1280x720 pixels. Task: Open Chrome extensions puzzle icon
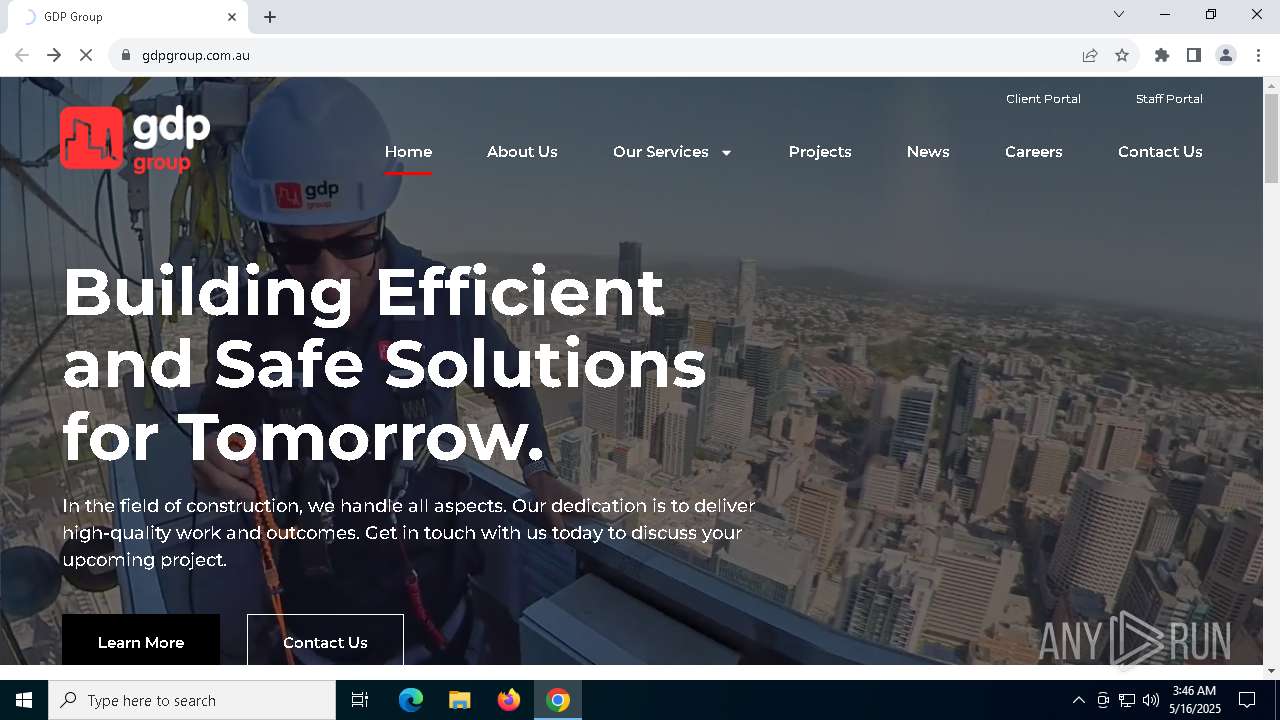coord(1162,55)
